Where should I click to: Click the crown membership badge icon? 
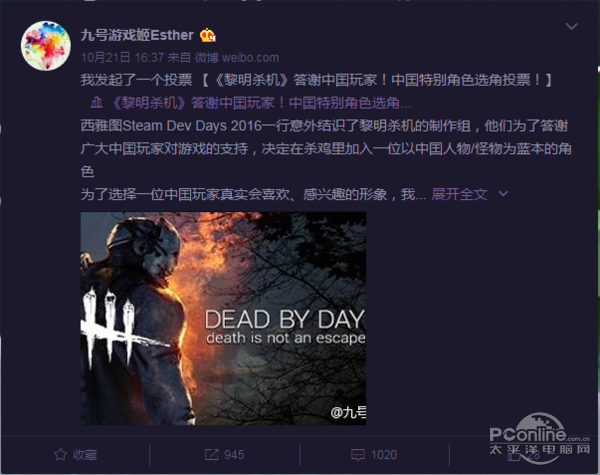pos(208,35)
